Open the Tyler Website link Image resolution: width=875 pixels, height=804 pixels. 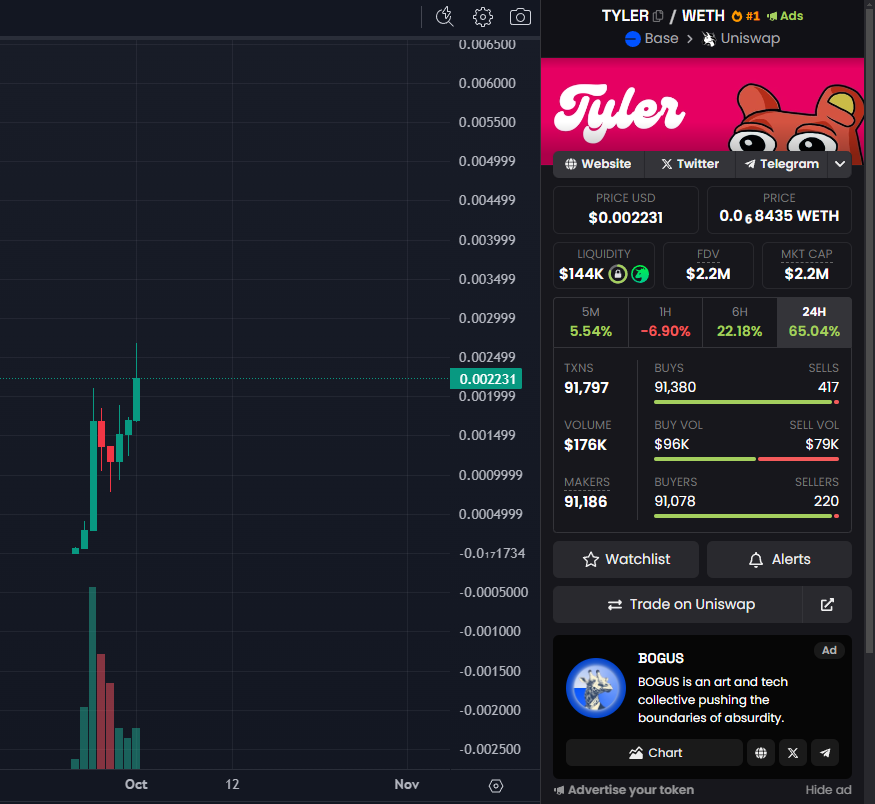tap(598, 164)
